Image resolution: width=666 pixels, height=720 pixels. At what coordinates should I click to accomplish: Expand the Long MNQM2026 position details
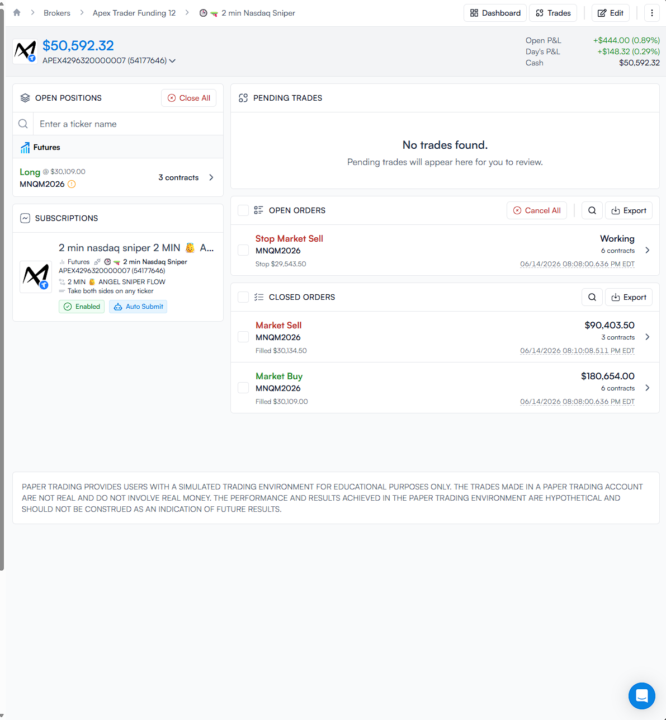pyautogui.click(x=211, y=177)
